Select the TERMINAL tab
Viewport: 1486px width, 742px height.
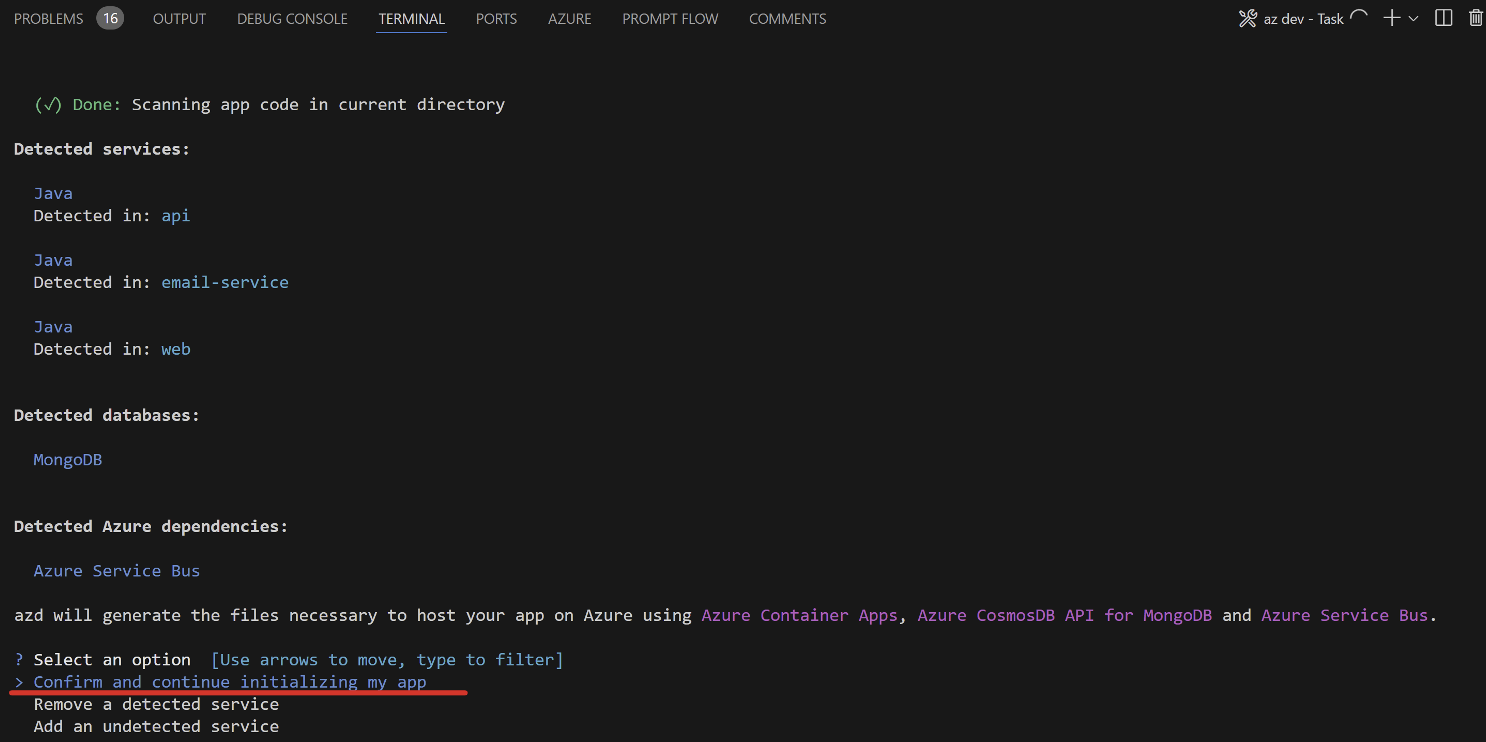coord(411,19)
